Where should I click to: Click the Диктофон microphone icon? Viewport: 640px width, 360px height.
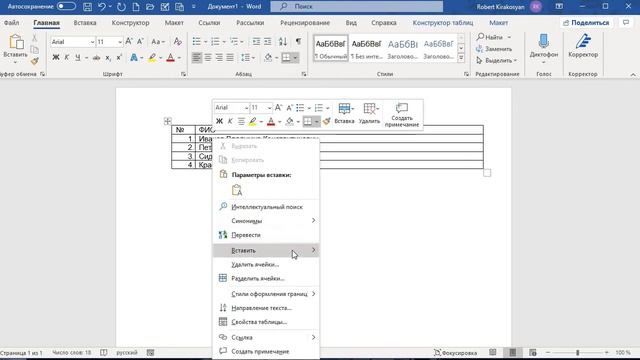[x=544, y=42]
